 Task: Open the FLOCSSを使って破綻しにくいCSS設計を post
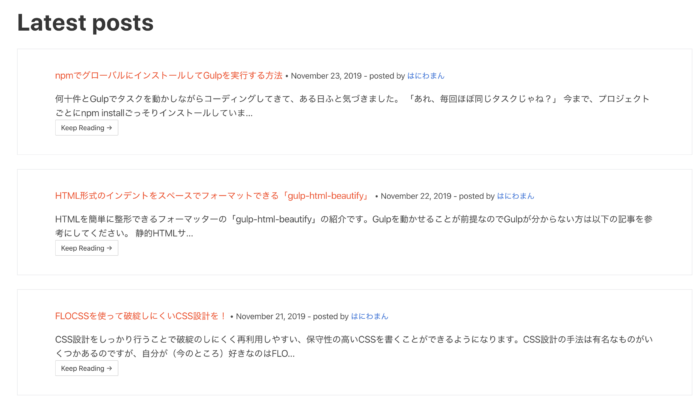click(141, 316)
